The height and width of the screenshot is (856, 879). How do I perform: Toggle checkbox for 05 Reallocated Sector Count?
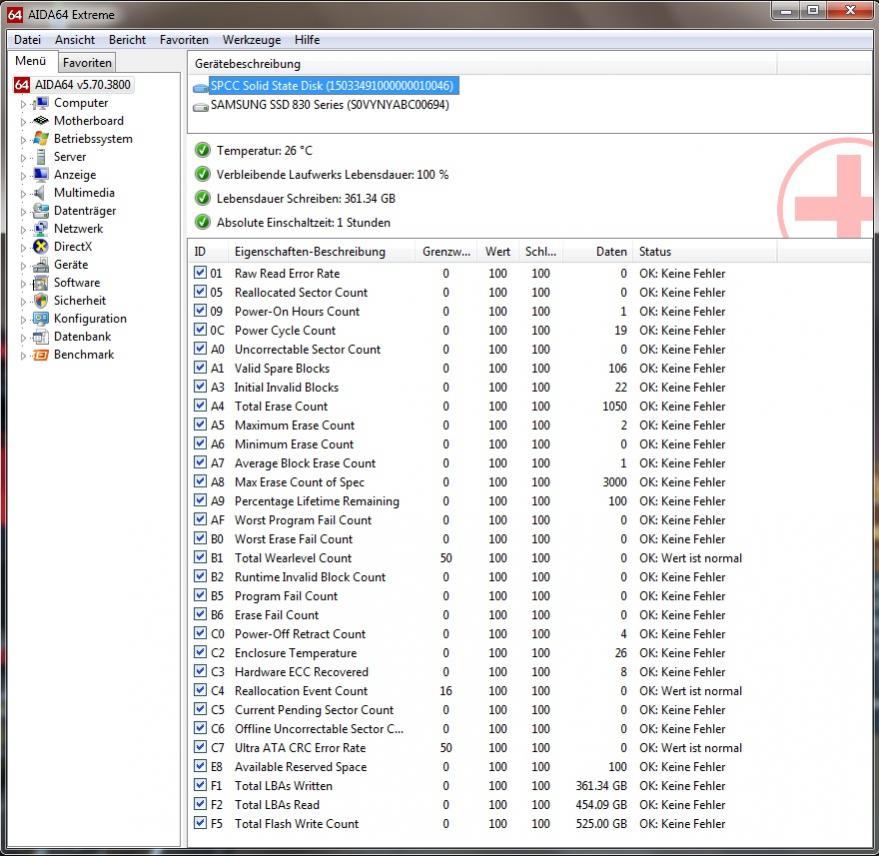pos(200,291)
